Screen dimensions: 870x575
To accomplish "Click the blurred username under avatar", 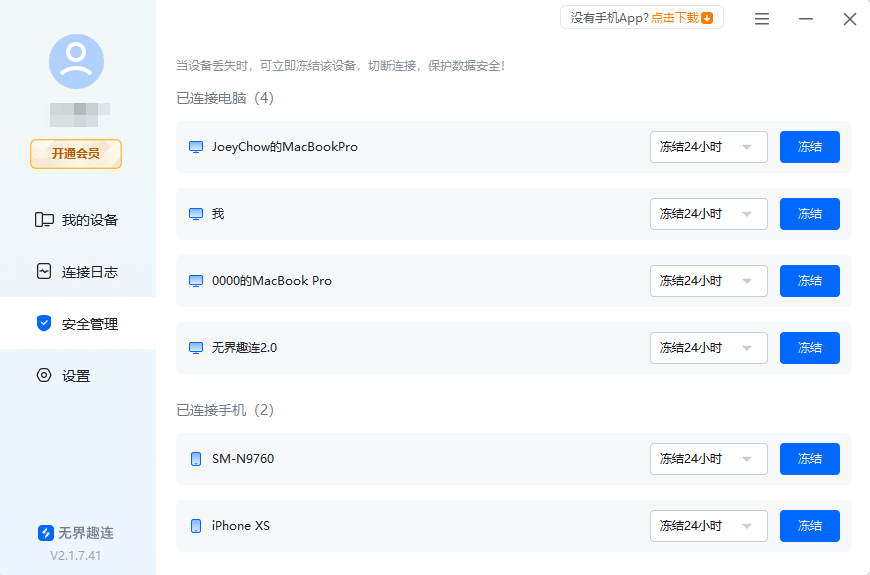I will [x=79, y=115].
